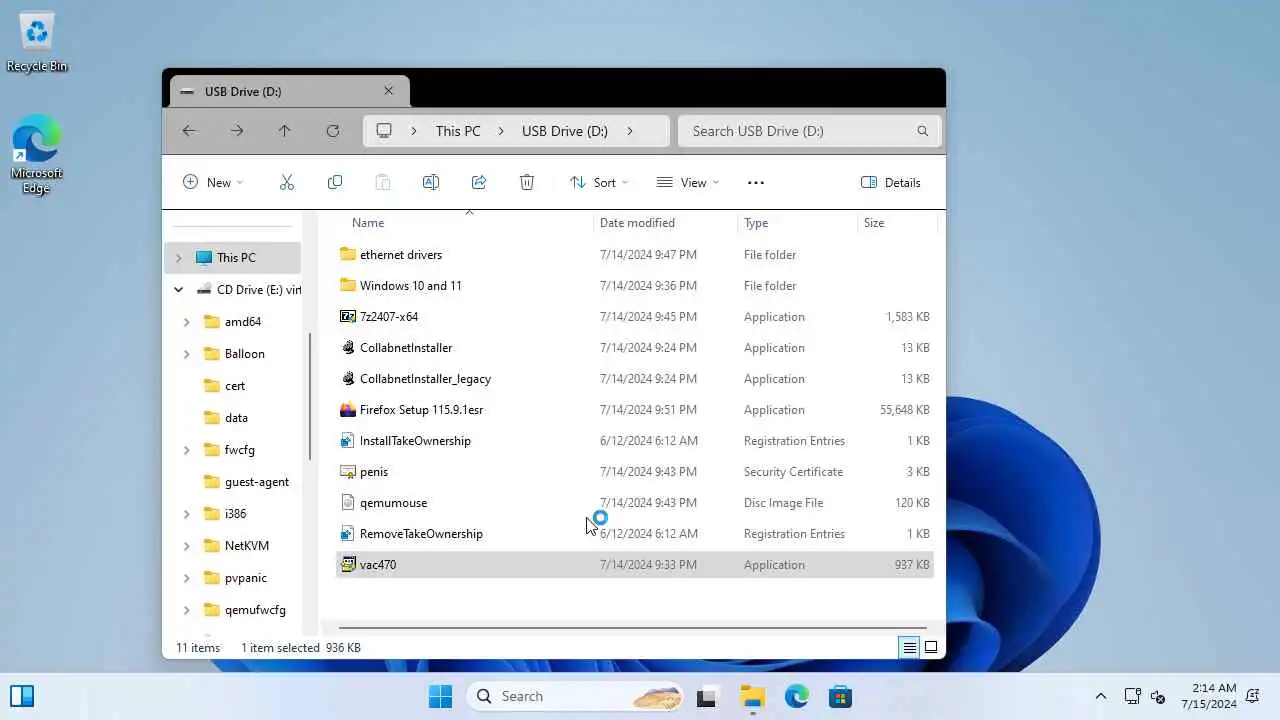Select Windows 10 and 11 folder
This screenshot has height=720, width=1280.
(x=635, y=286)
